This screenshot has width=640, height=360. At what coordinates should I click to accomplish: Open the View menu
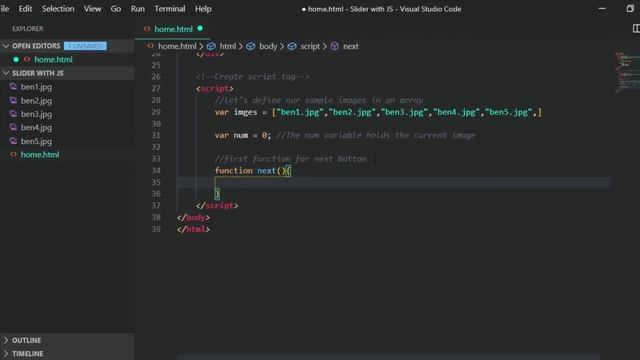92,9
